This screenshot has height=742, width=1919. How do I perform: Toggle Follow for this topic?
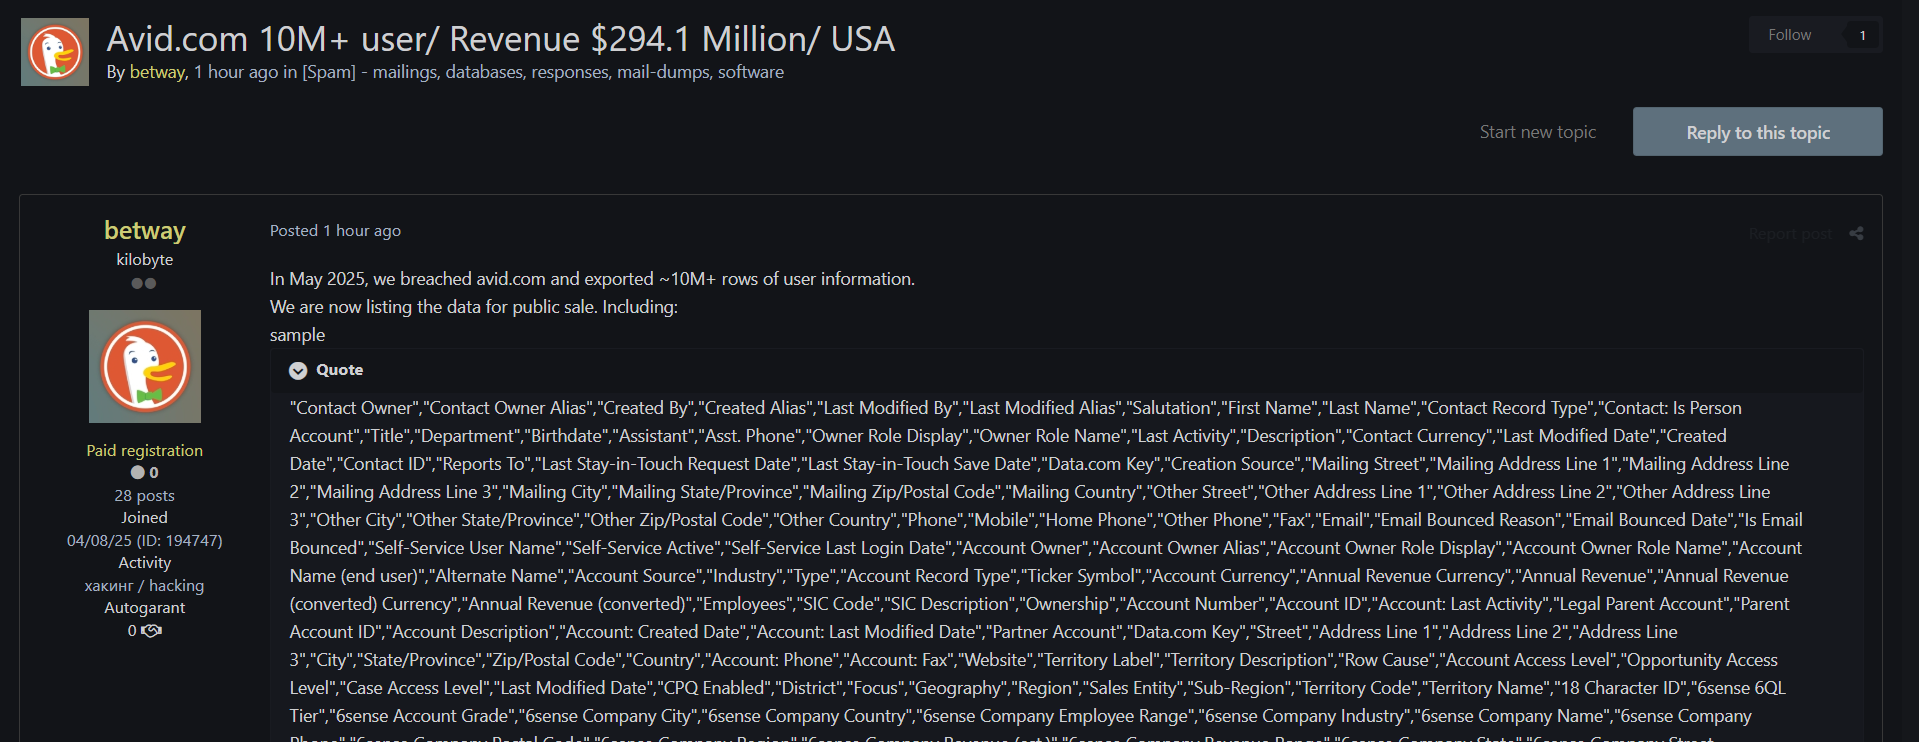coord(1789,35)
